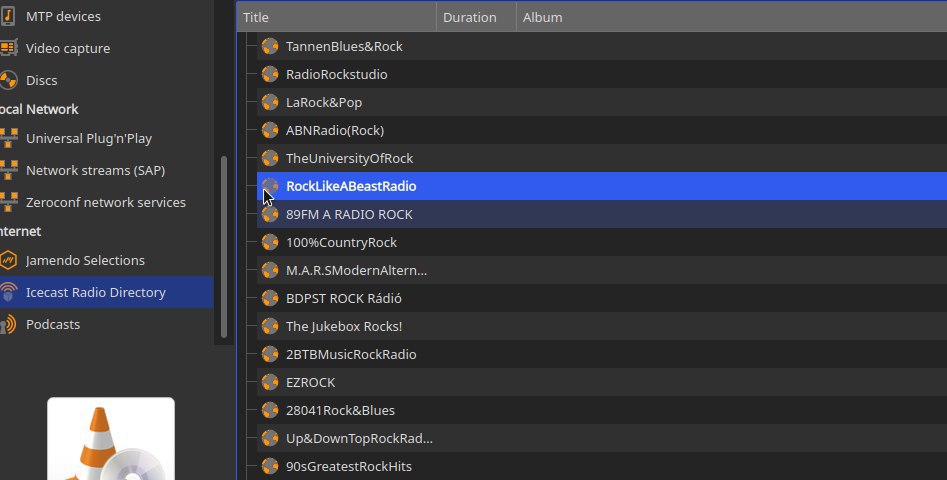The width and height of the screenshot is (947, 480).
Task: Click the BDPST ROCK Rádió stream icon
Action: (x=270, y=298)
